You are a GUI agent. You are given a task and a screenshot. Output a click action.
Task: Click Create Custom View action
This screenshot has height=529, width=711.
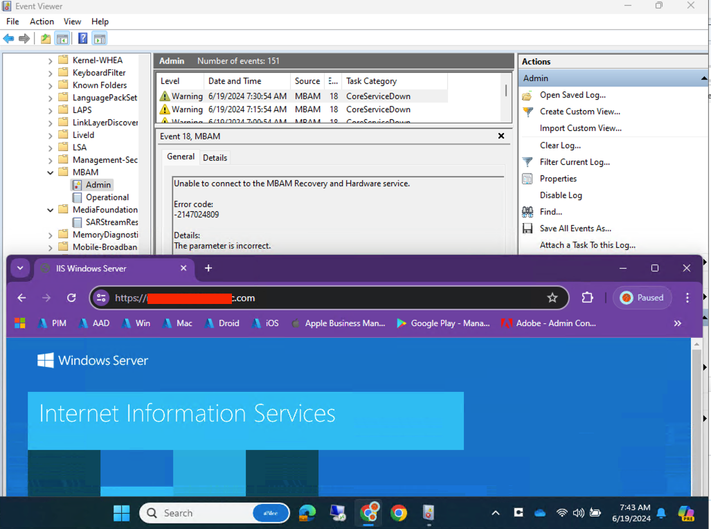580,112
